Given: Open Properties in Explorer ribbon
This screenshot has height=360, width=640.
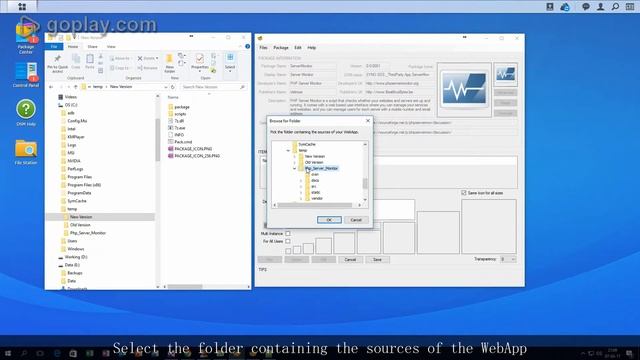Looking at the screenshot, I should coord(200,62).
